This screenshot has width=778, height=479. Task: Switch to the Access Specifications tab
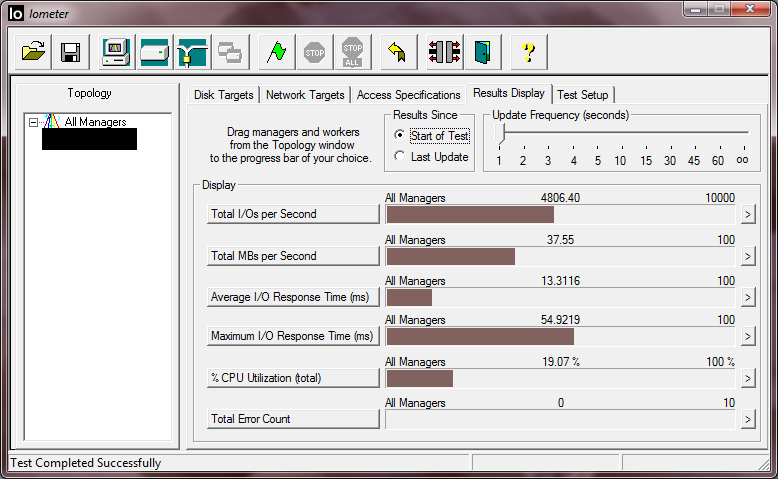(408, 95)
